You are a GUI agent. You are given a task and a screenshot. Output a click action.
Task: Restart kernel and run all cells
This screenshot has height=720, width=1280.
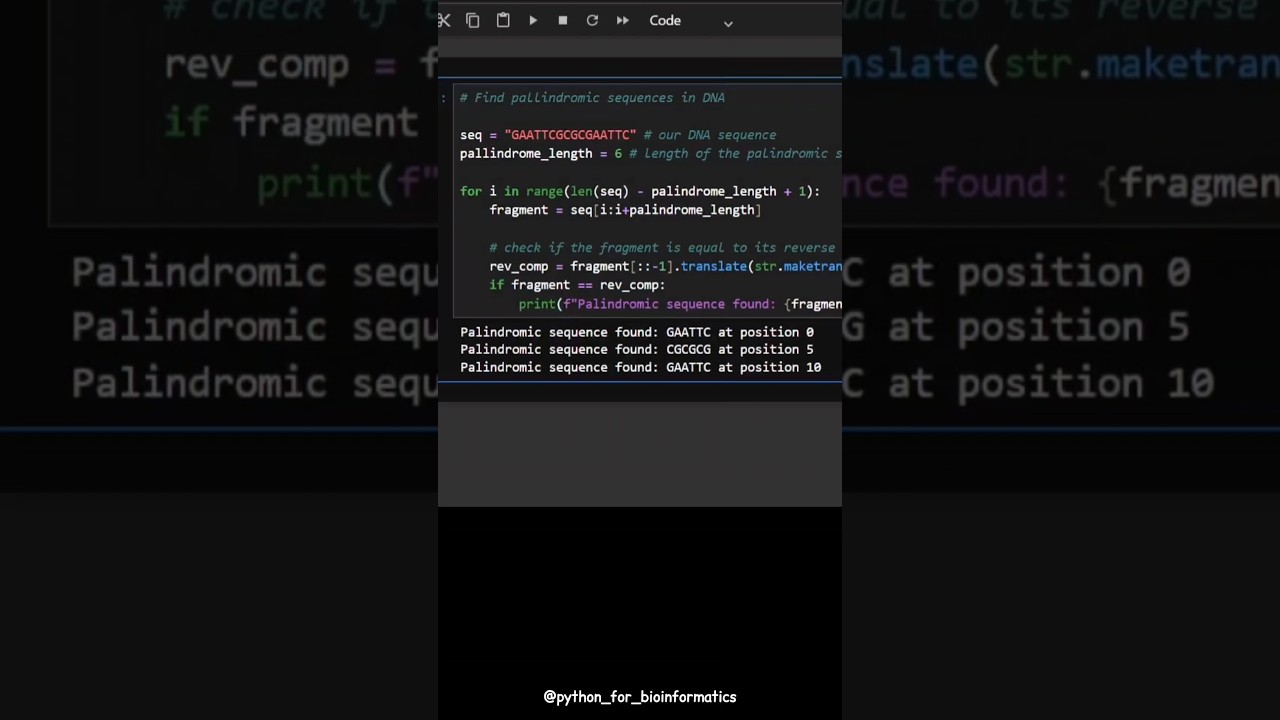(622, 20)
